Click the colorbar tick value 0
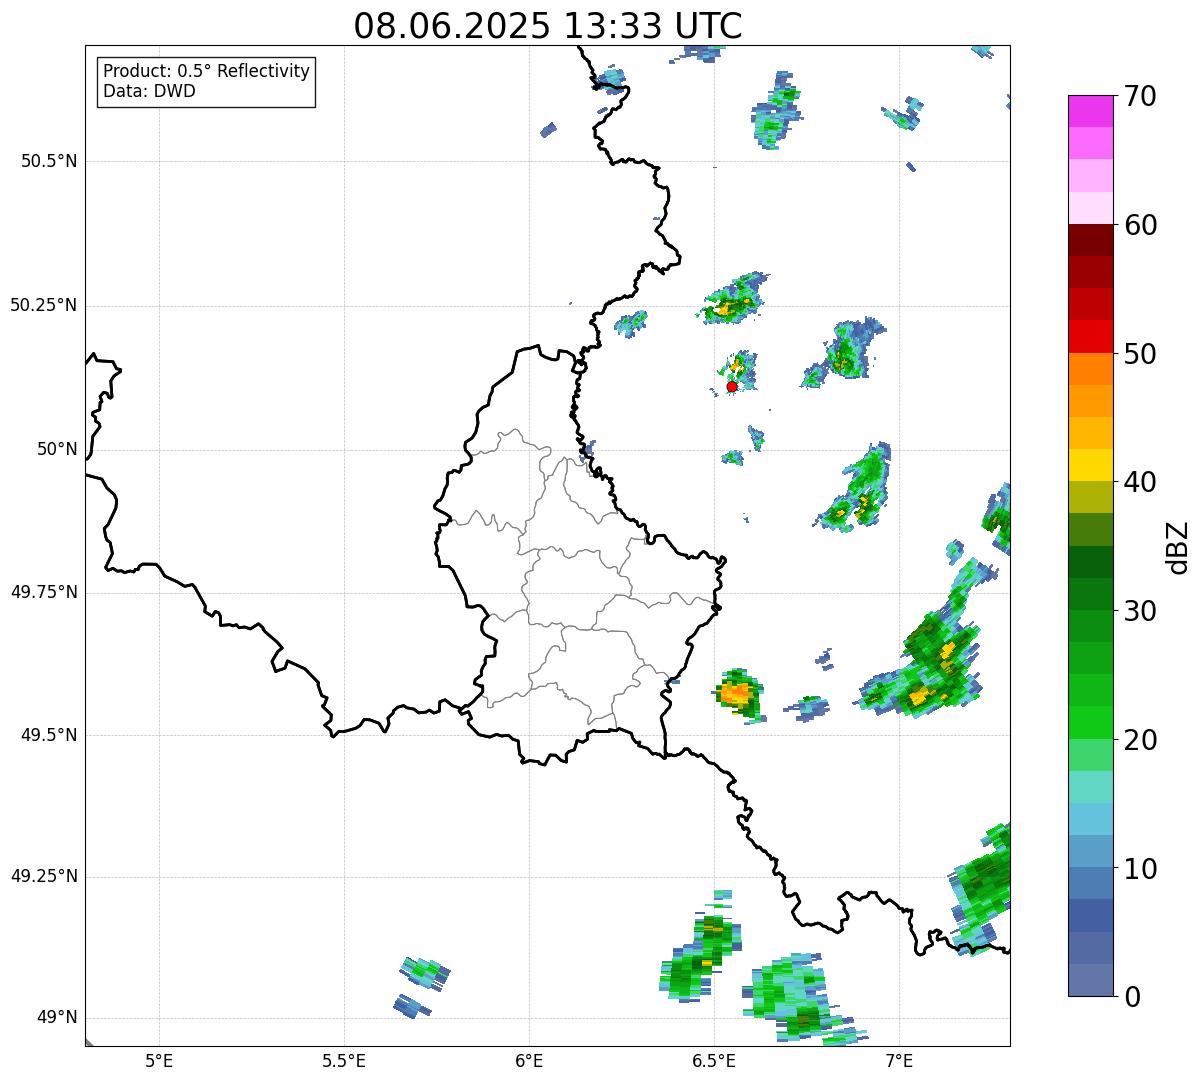 click(1133, 997)
